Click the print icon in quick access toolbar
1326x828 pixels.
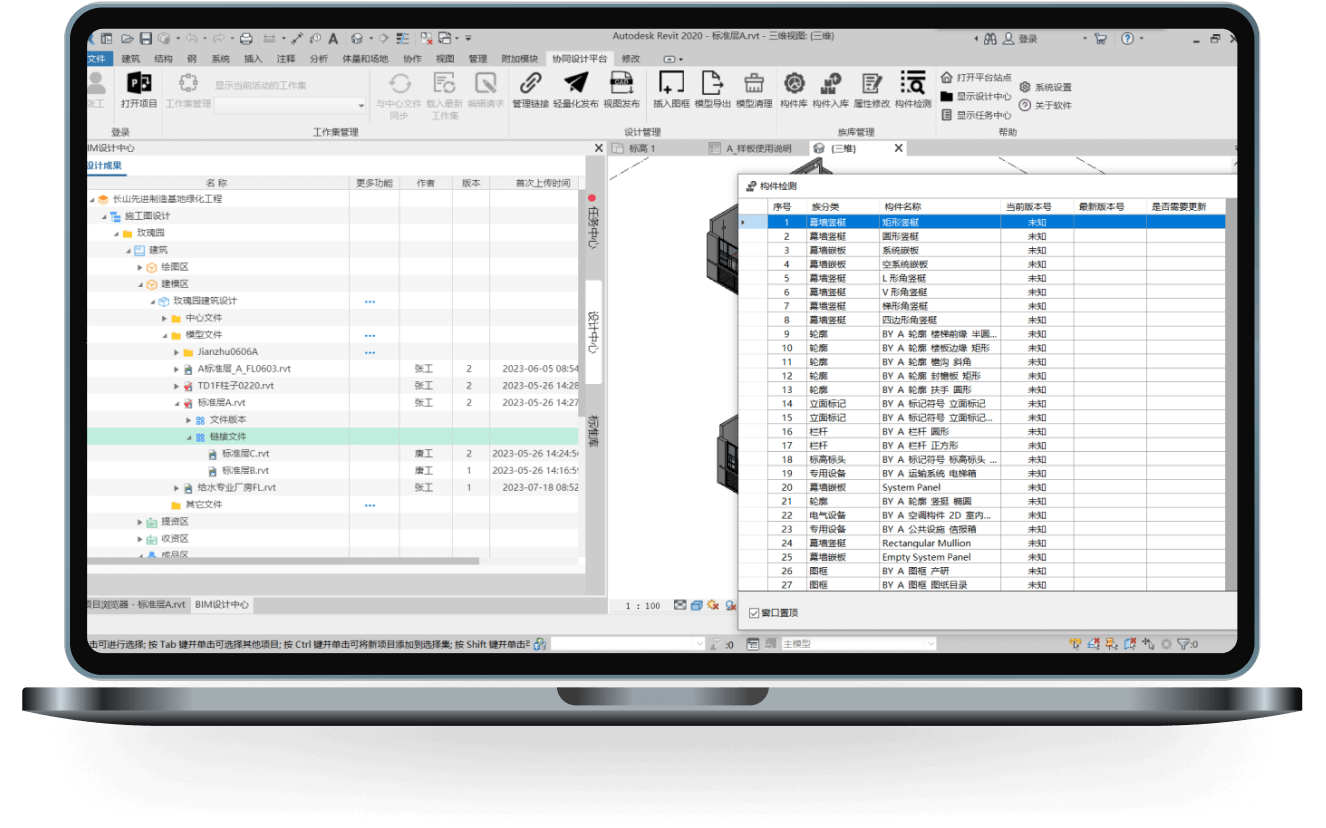tap(246, 39)
